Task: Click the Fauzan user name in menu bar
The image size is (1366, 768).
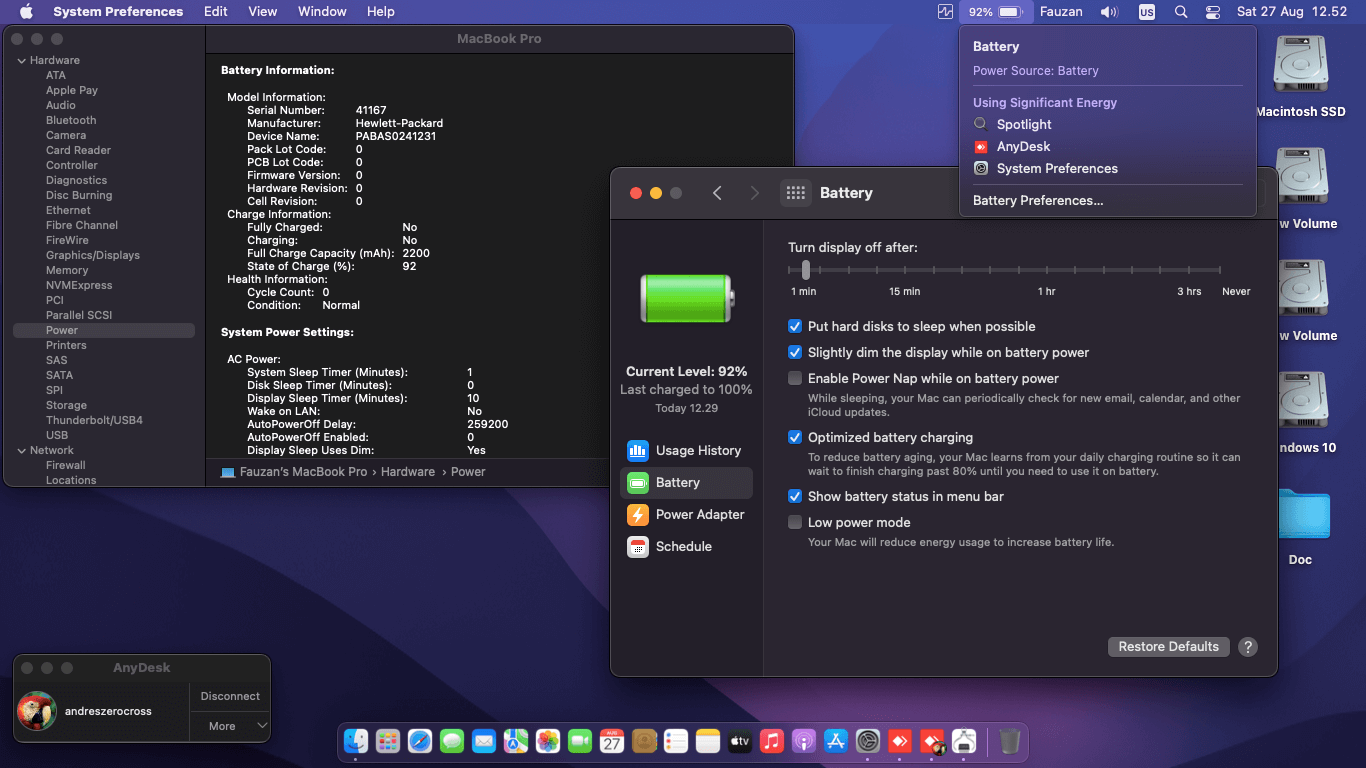Action: tap(1062, 12)
